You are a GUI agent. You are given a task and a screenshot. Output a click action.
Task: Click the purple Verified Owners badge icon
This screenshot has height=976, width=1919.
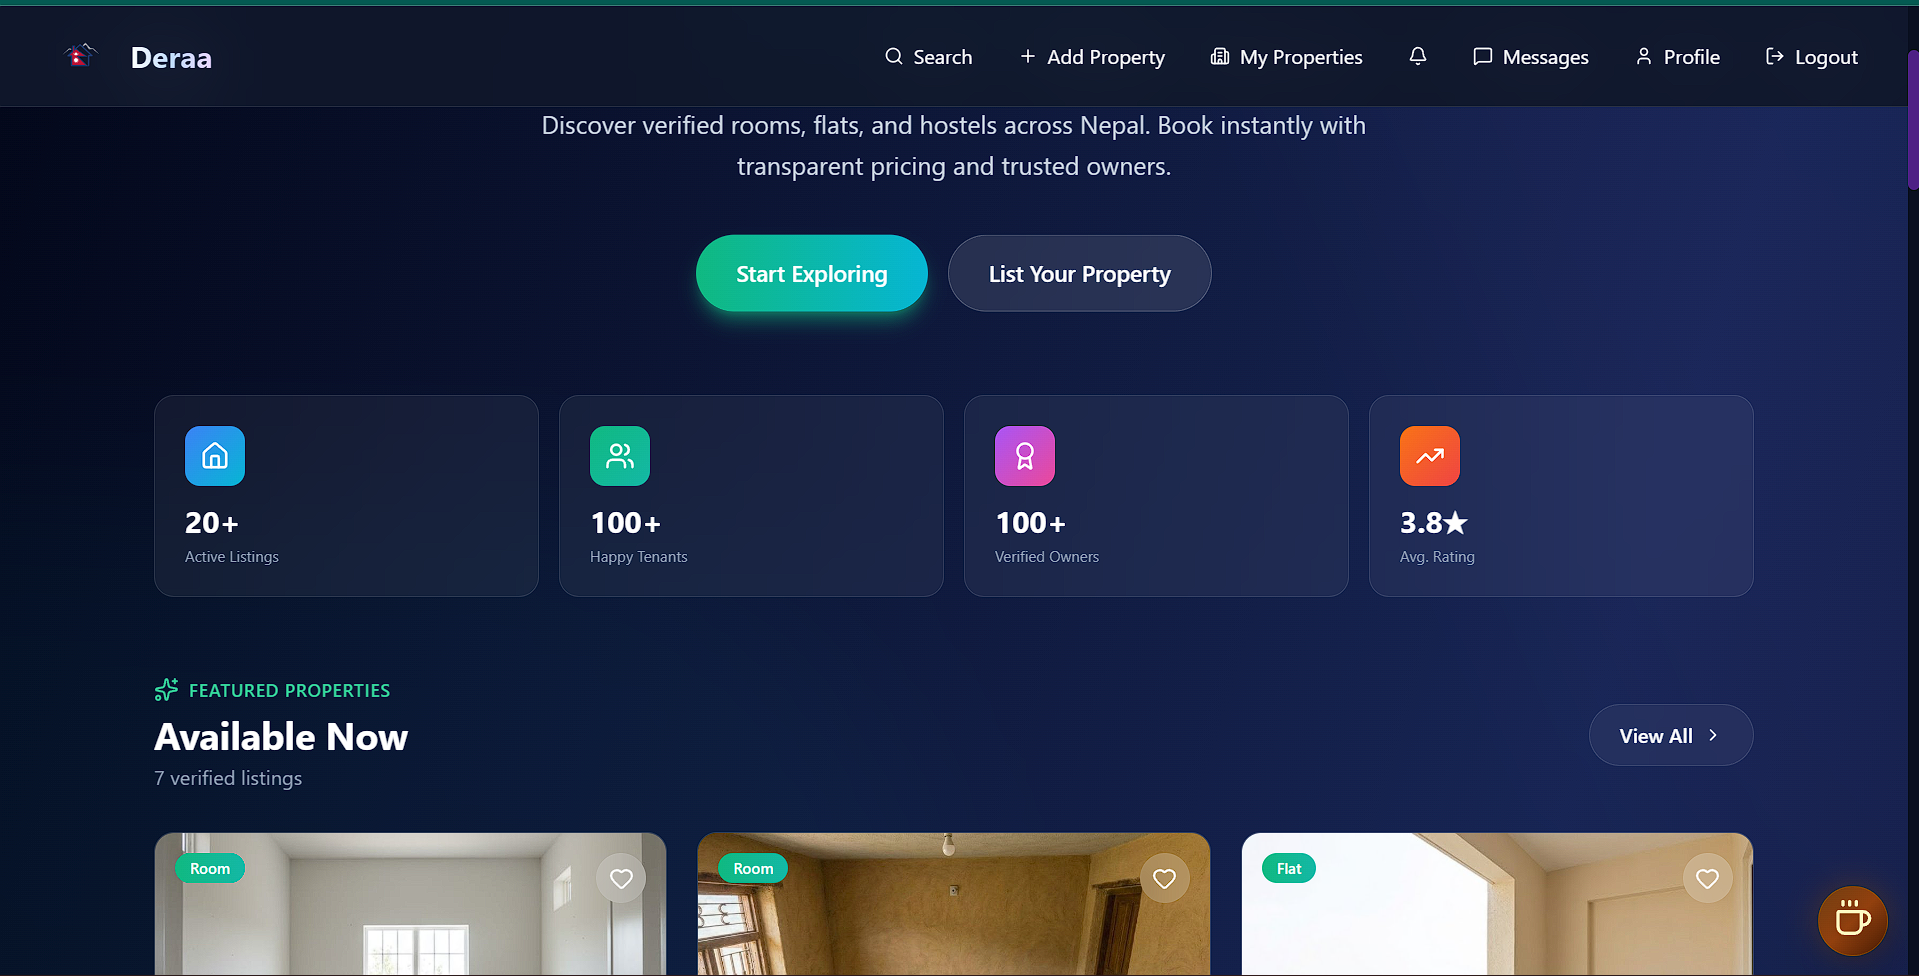[x=1025, y=456]
